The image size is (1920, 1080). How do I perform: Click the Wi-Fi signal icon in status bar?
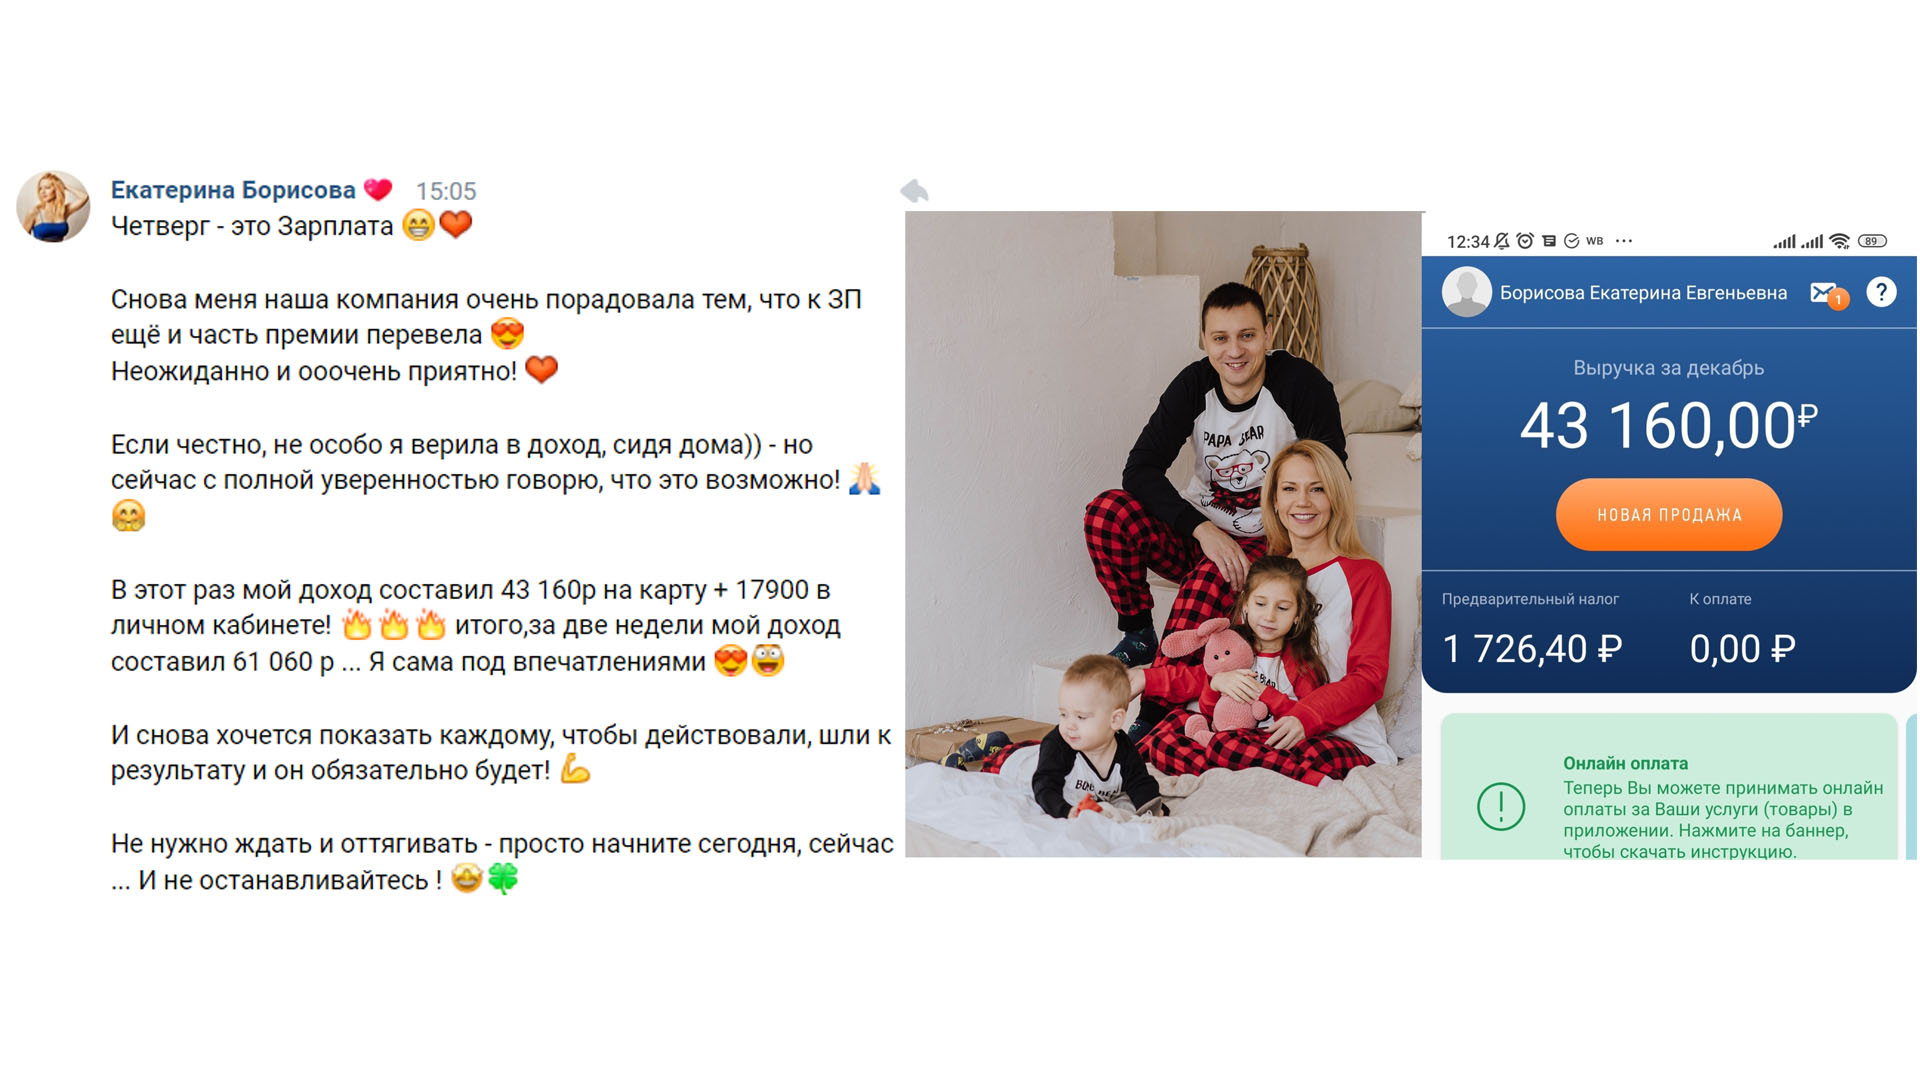tap(1839, 241)
